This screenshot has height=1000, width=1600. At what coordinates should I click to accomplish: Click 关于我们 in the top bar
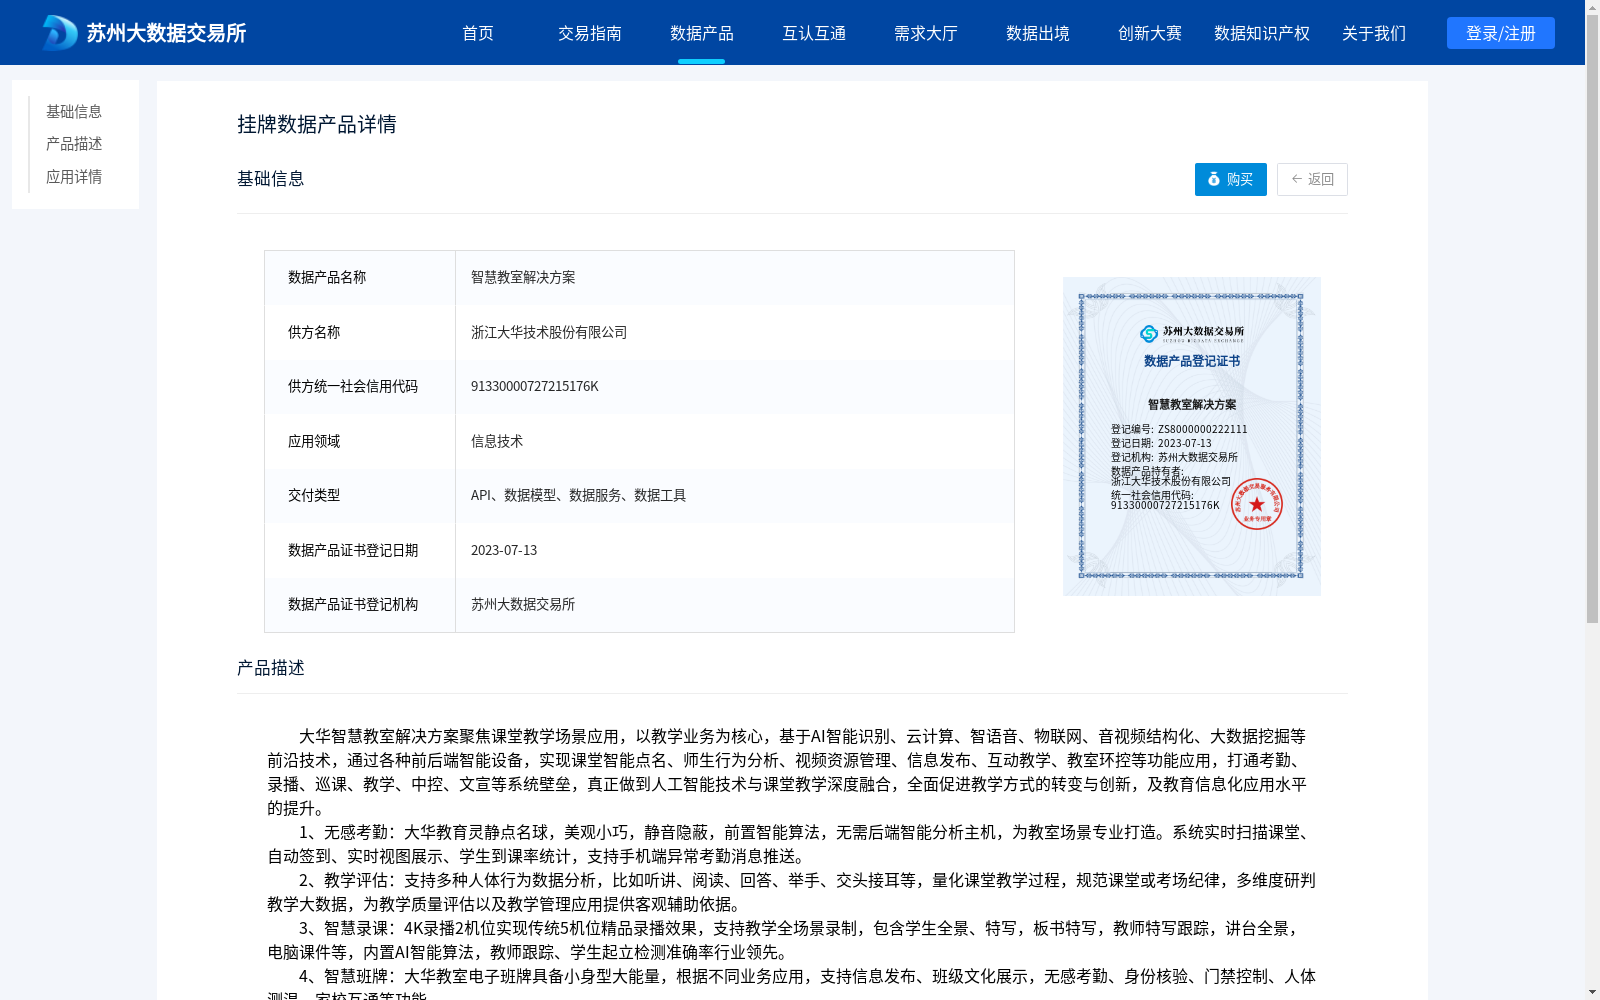(1374, 33)
